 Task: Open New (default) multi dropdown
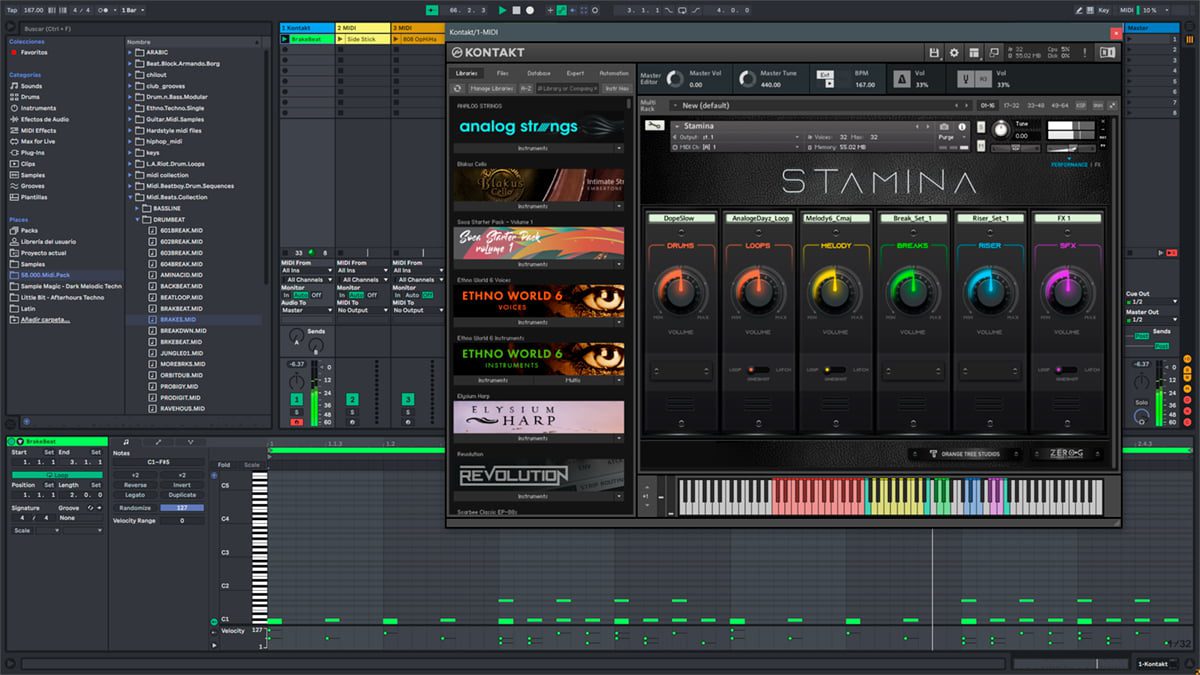(821, 105)
